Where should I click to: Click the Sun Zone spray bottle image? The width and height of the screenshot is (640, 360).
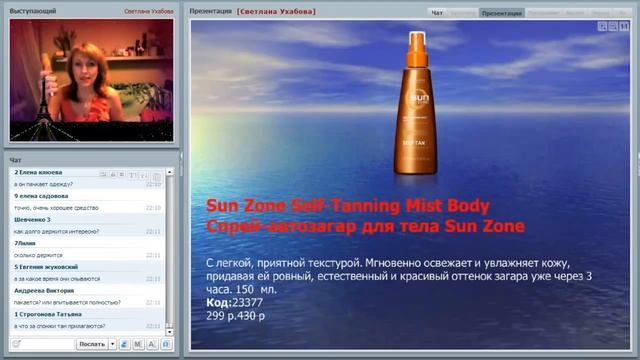[x=416, y=103]
